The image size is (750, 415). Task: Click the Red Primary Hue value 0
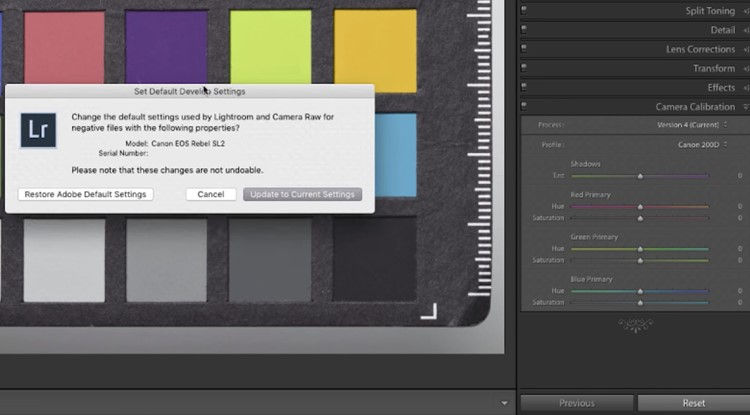(739, 207)
